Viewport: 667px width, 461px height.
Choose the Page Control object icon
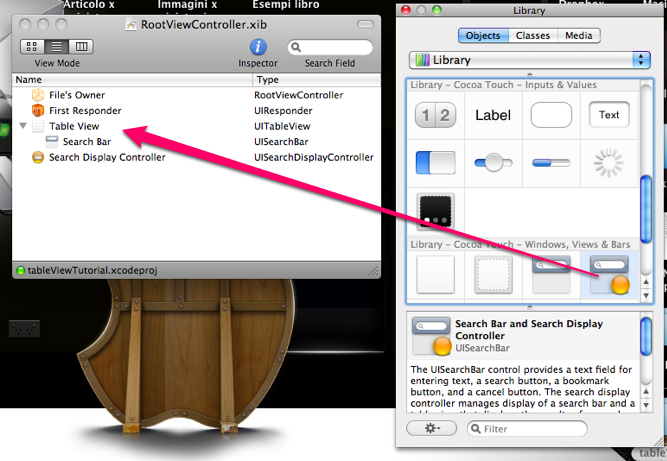[x=436, y=210]
